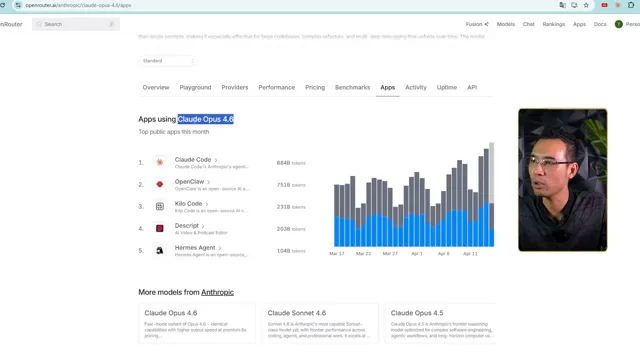
Task: Click the highlighted Claude Opus 4.6 heading text
Action: (206, 119)
